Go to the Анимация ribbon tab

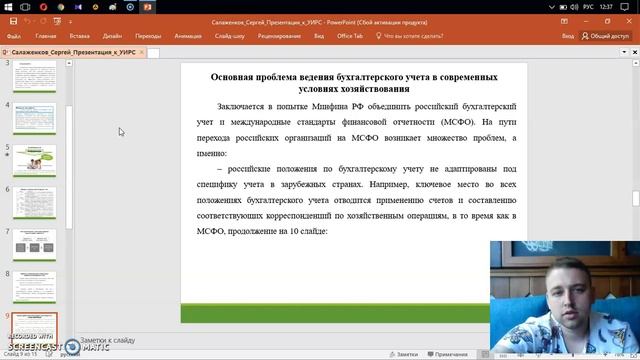point(188,36)
